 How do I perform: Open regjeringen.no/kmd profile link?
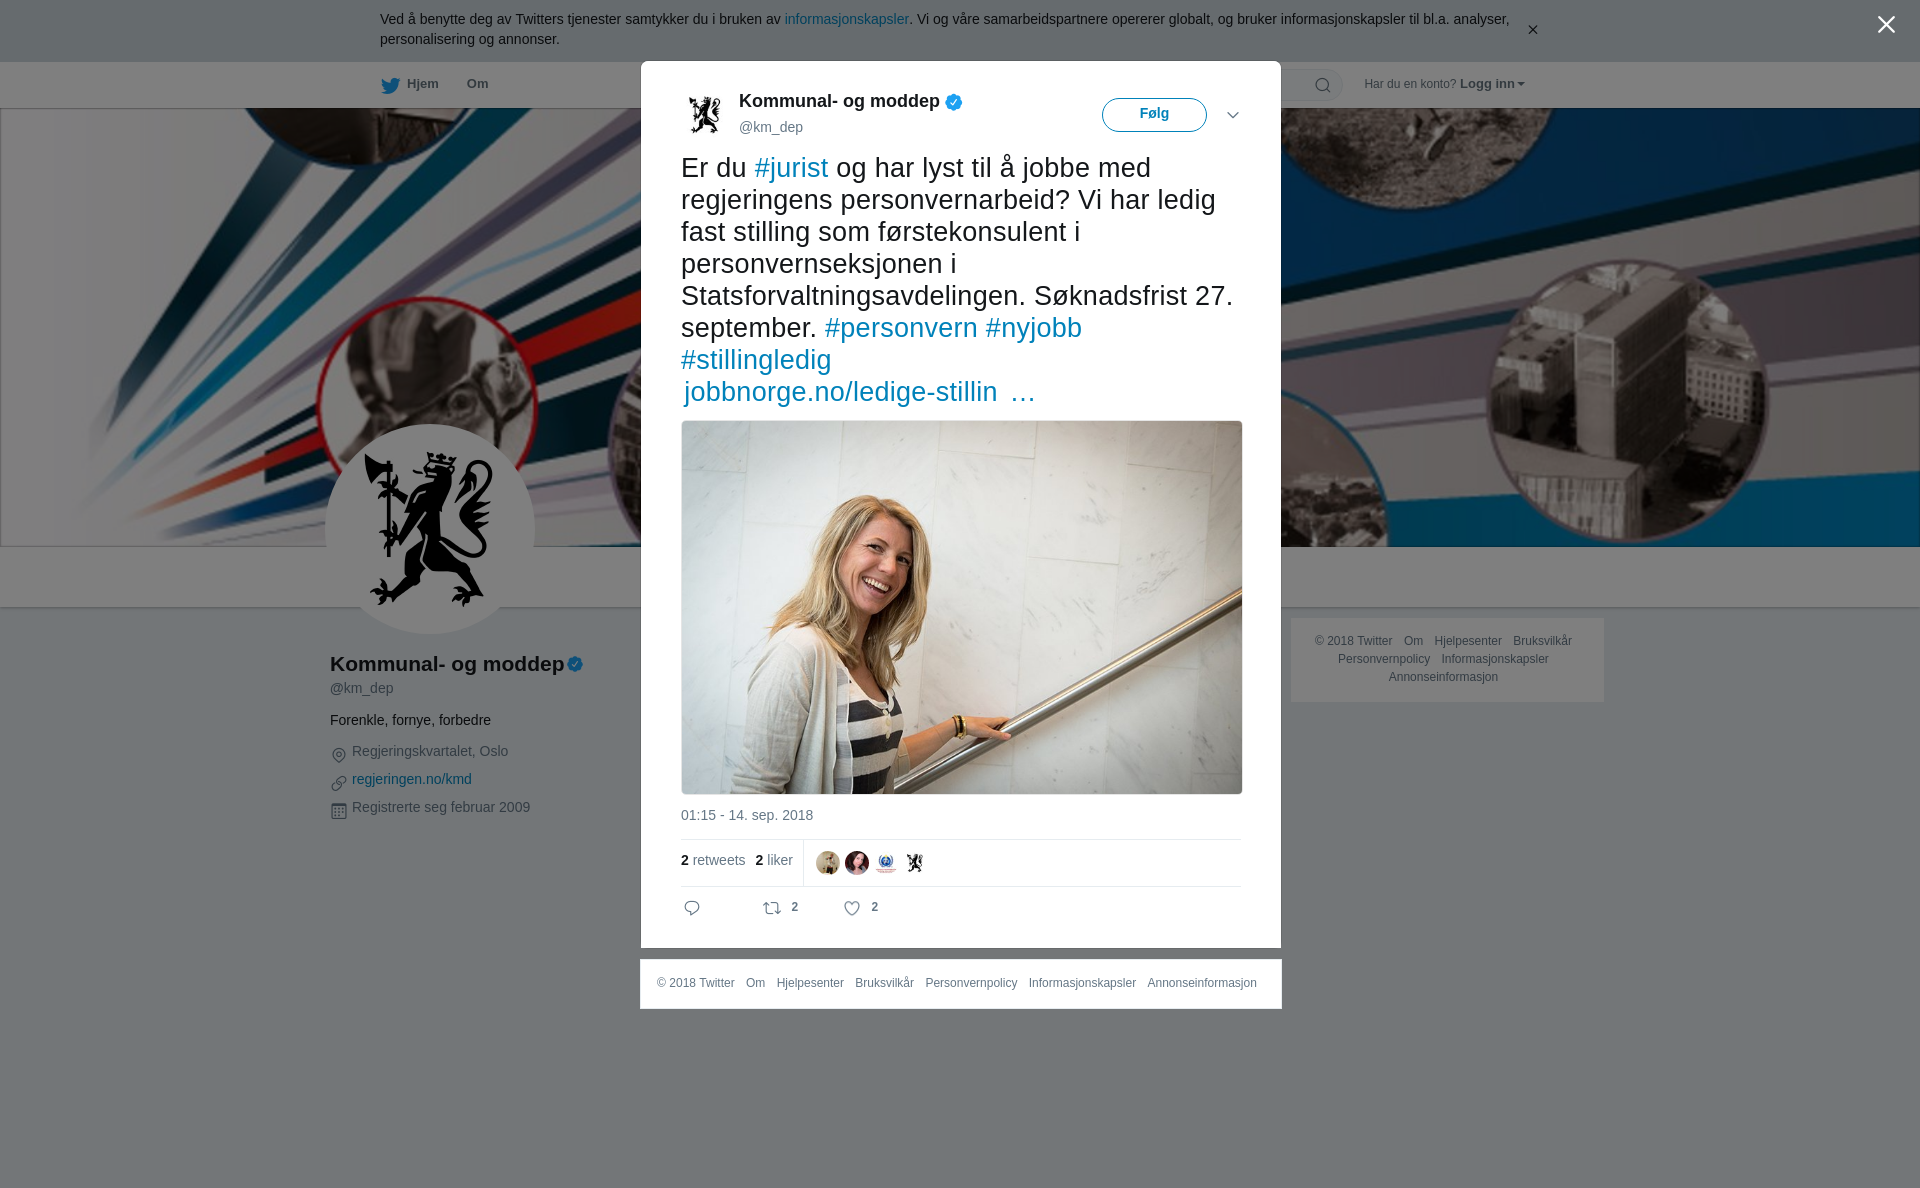point(412,779)
